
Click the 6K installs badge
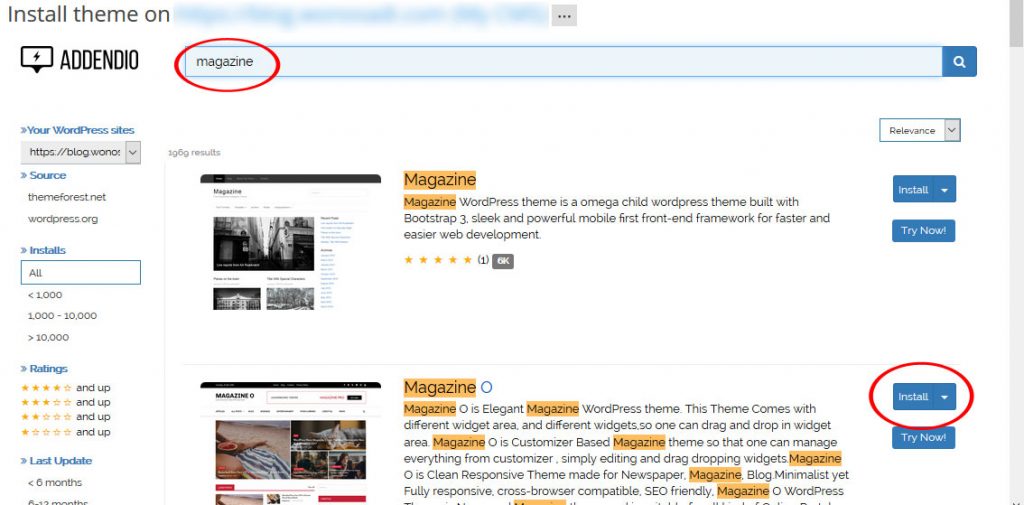point(502,261)
